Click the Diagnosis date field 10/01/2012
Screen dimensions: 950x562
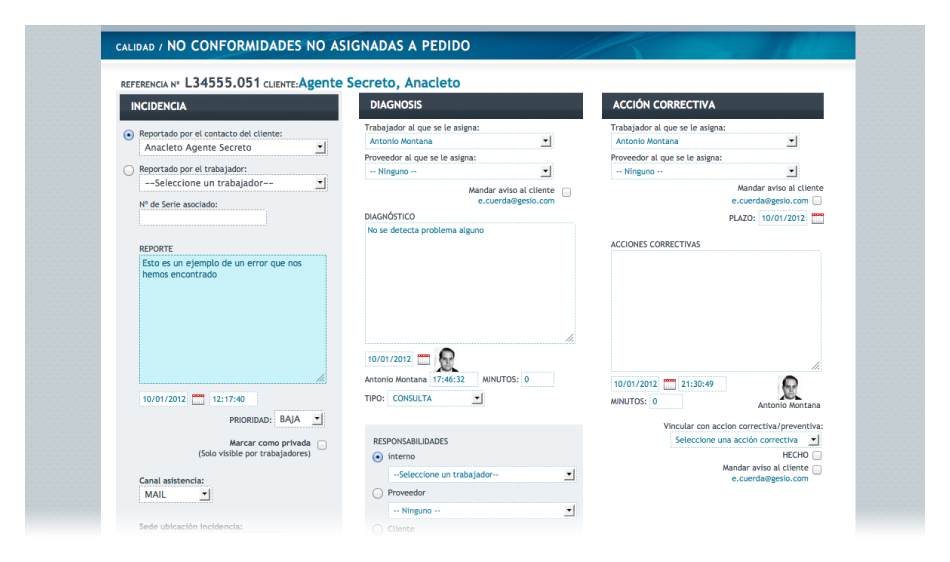389,359
